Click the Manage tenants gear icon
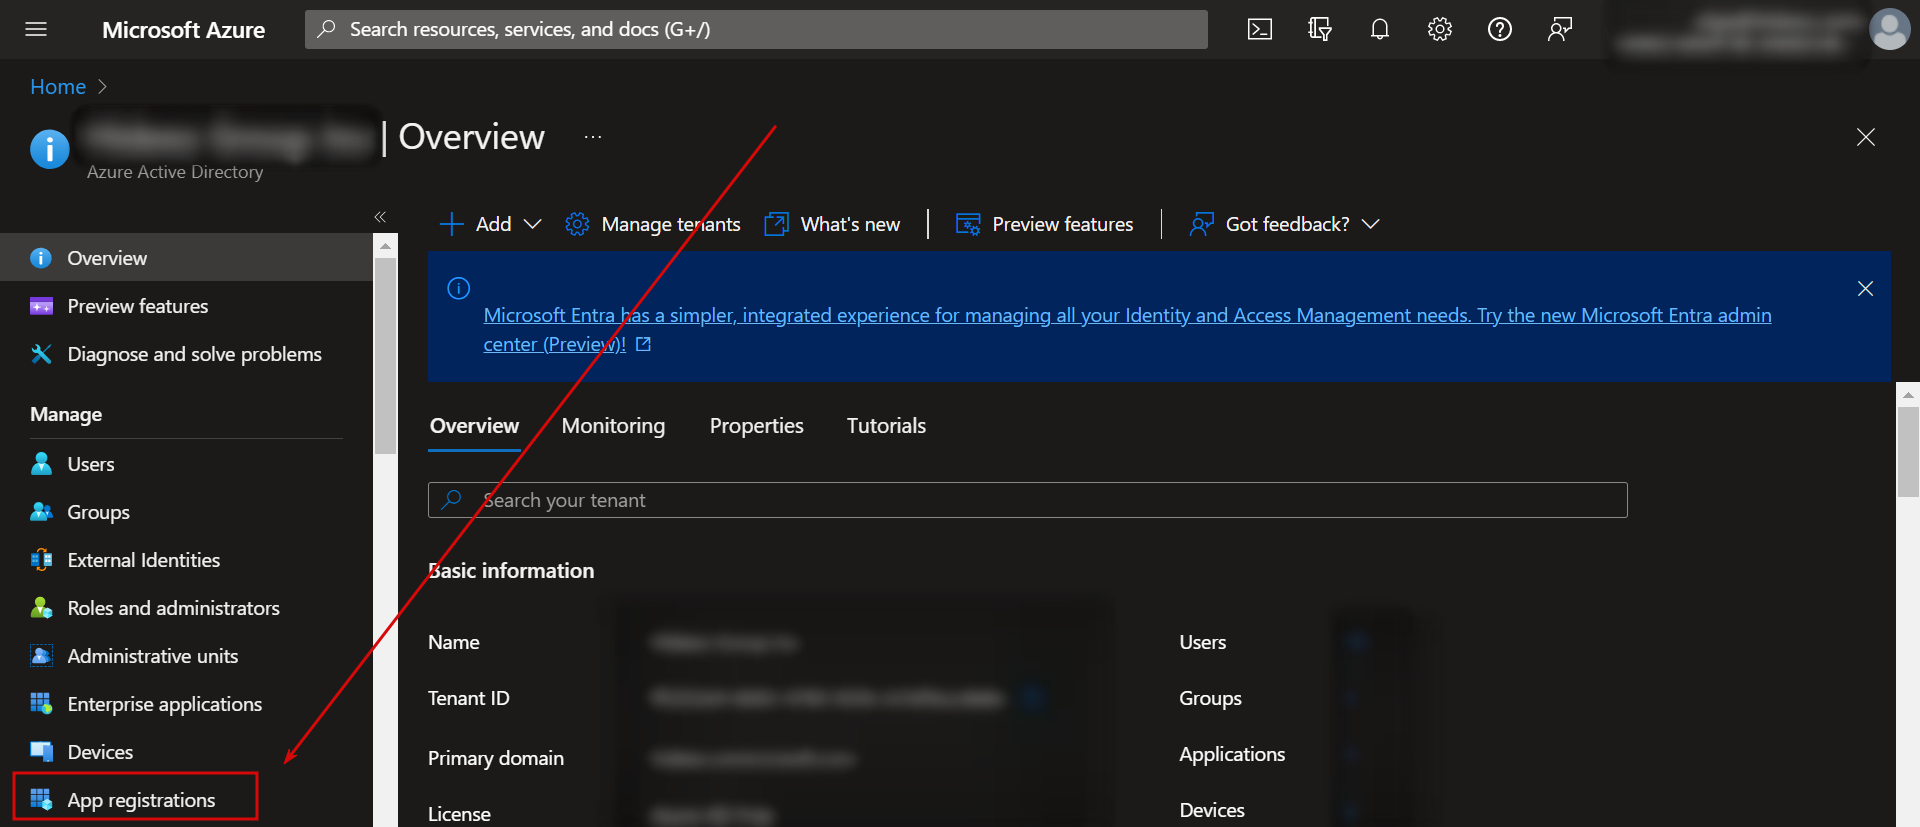The width and height of the screenshot is (1920, 827). coord(577,224)
